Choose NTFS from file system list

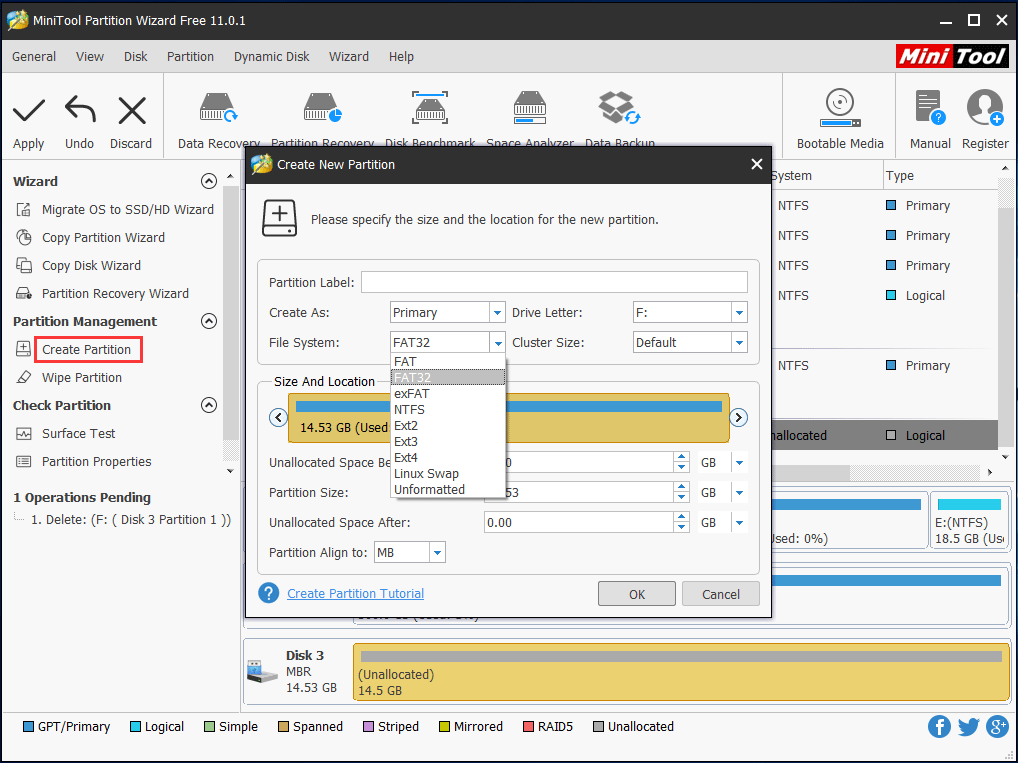point(409,410)
